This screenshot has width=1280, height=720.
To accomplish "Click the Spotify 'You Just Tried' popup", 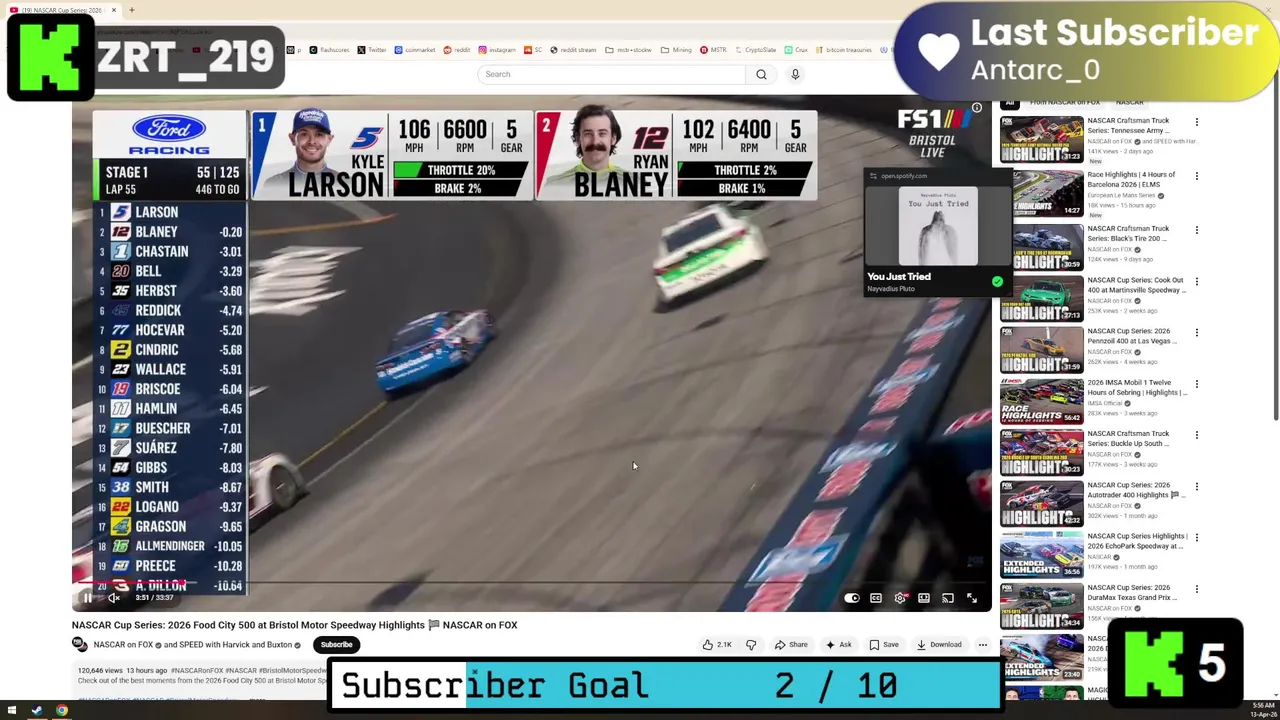I will (x=938, y=233).
